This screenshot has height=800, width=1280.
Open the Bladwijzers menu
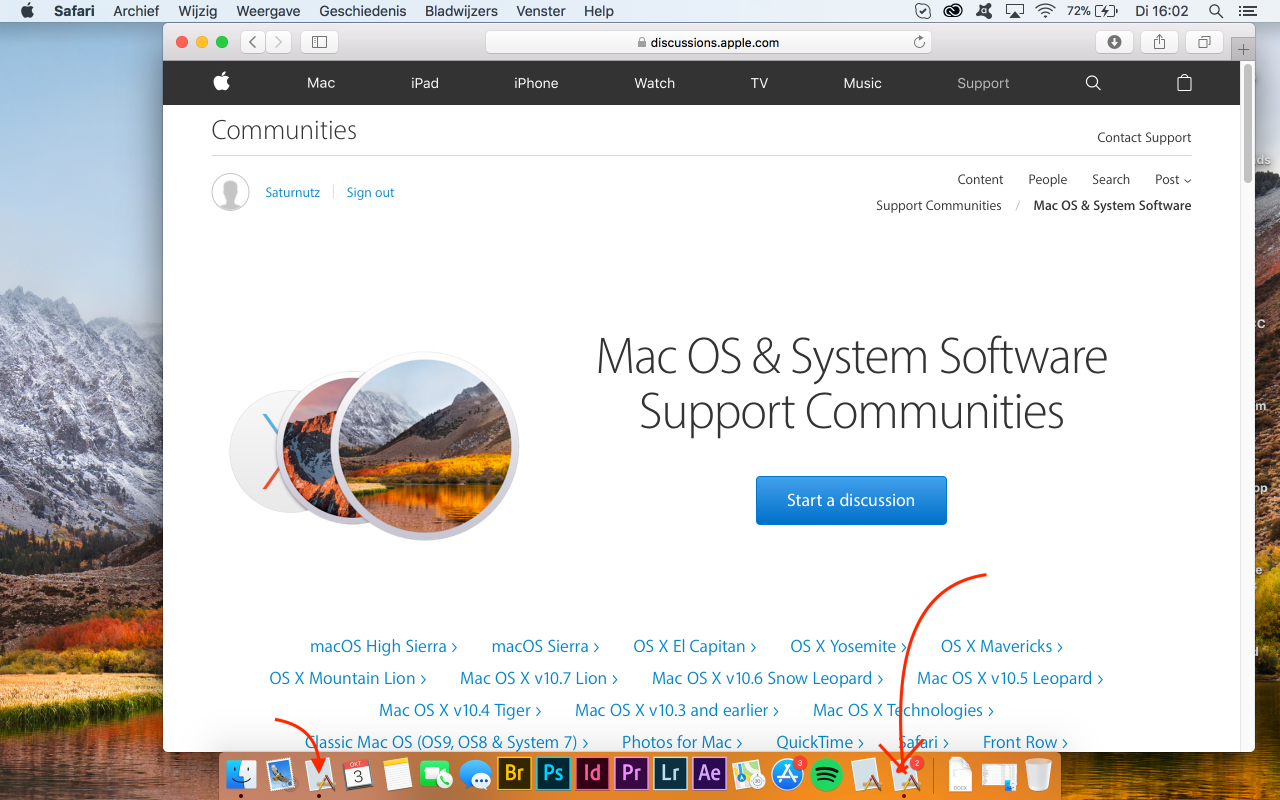point(461,11)
